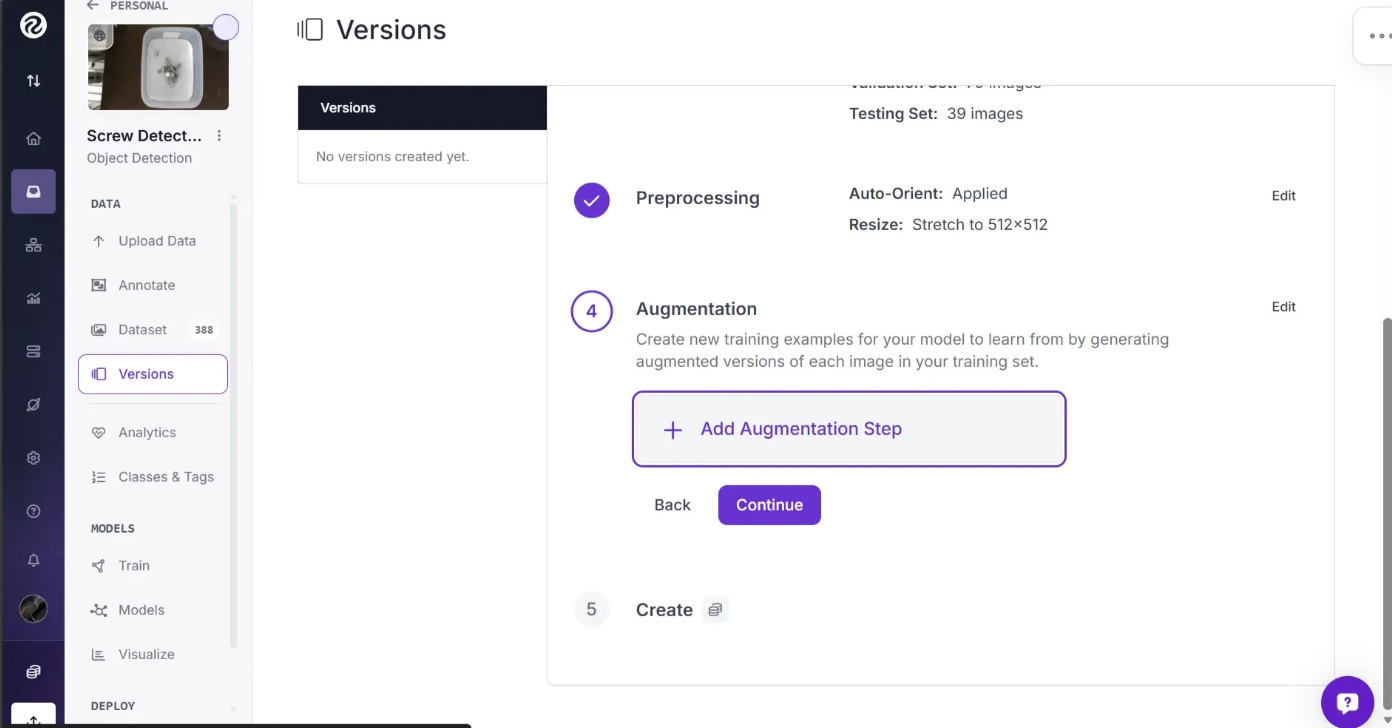This screenshot has height=728, width=1392.
Task: Select Dataset in the sidebar
Action: pyautogui.click(x=142, y=329)
